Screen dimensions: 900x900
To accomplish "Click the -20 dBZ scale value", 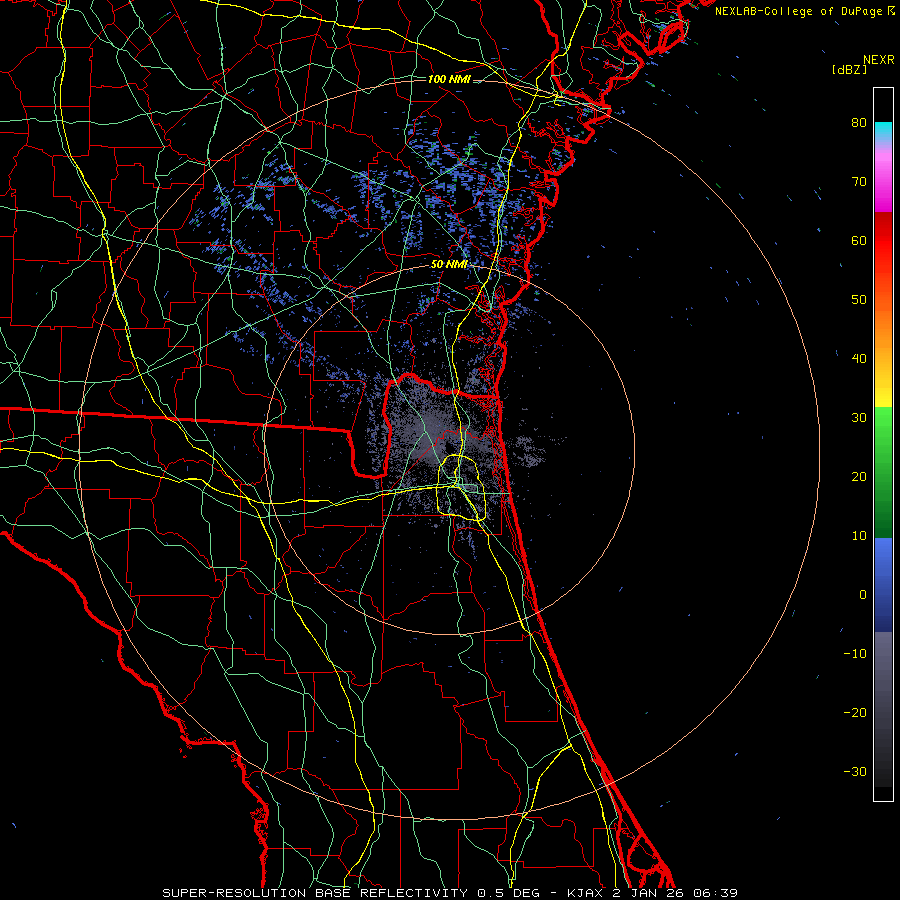I will coord(855,713).
